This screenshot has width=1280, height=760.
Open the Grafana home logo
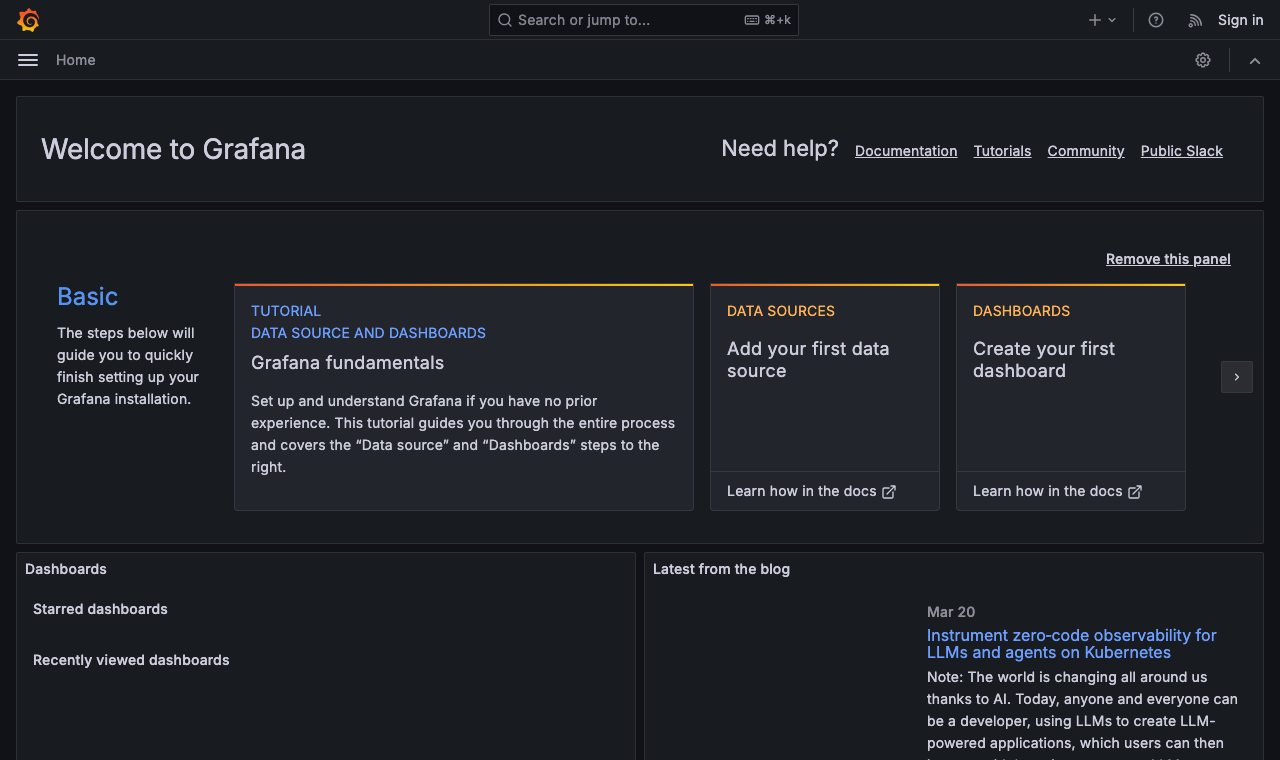point(28,20)
